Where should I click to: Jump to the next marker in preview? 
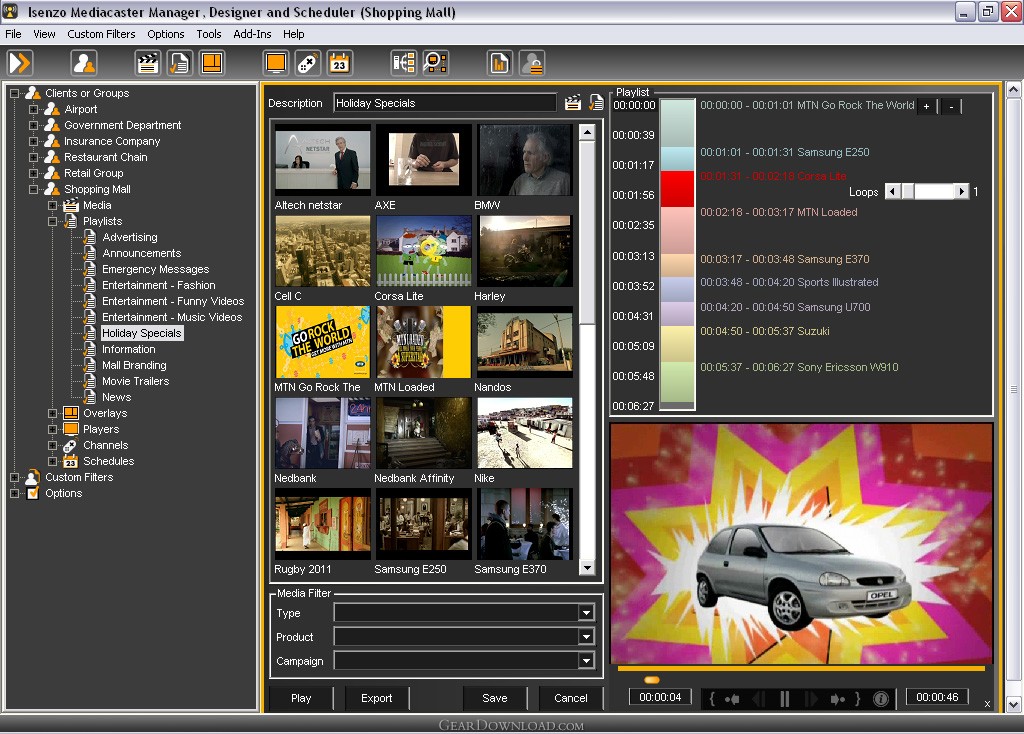[x=837, y=699]
